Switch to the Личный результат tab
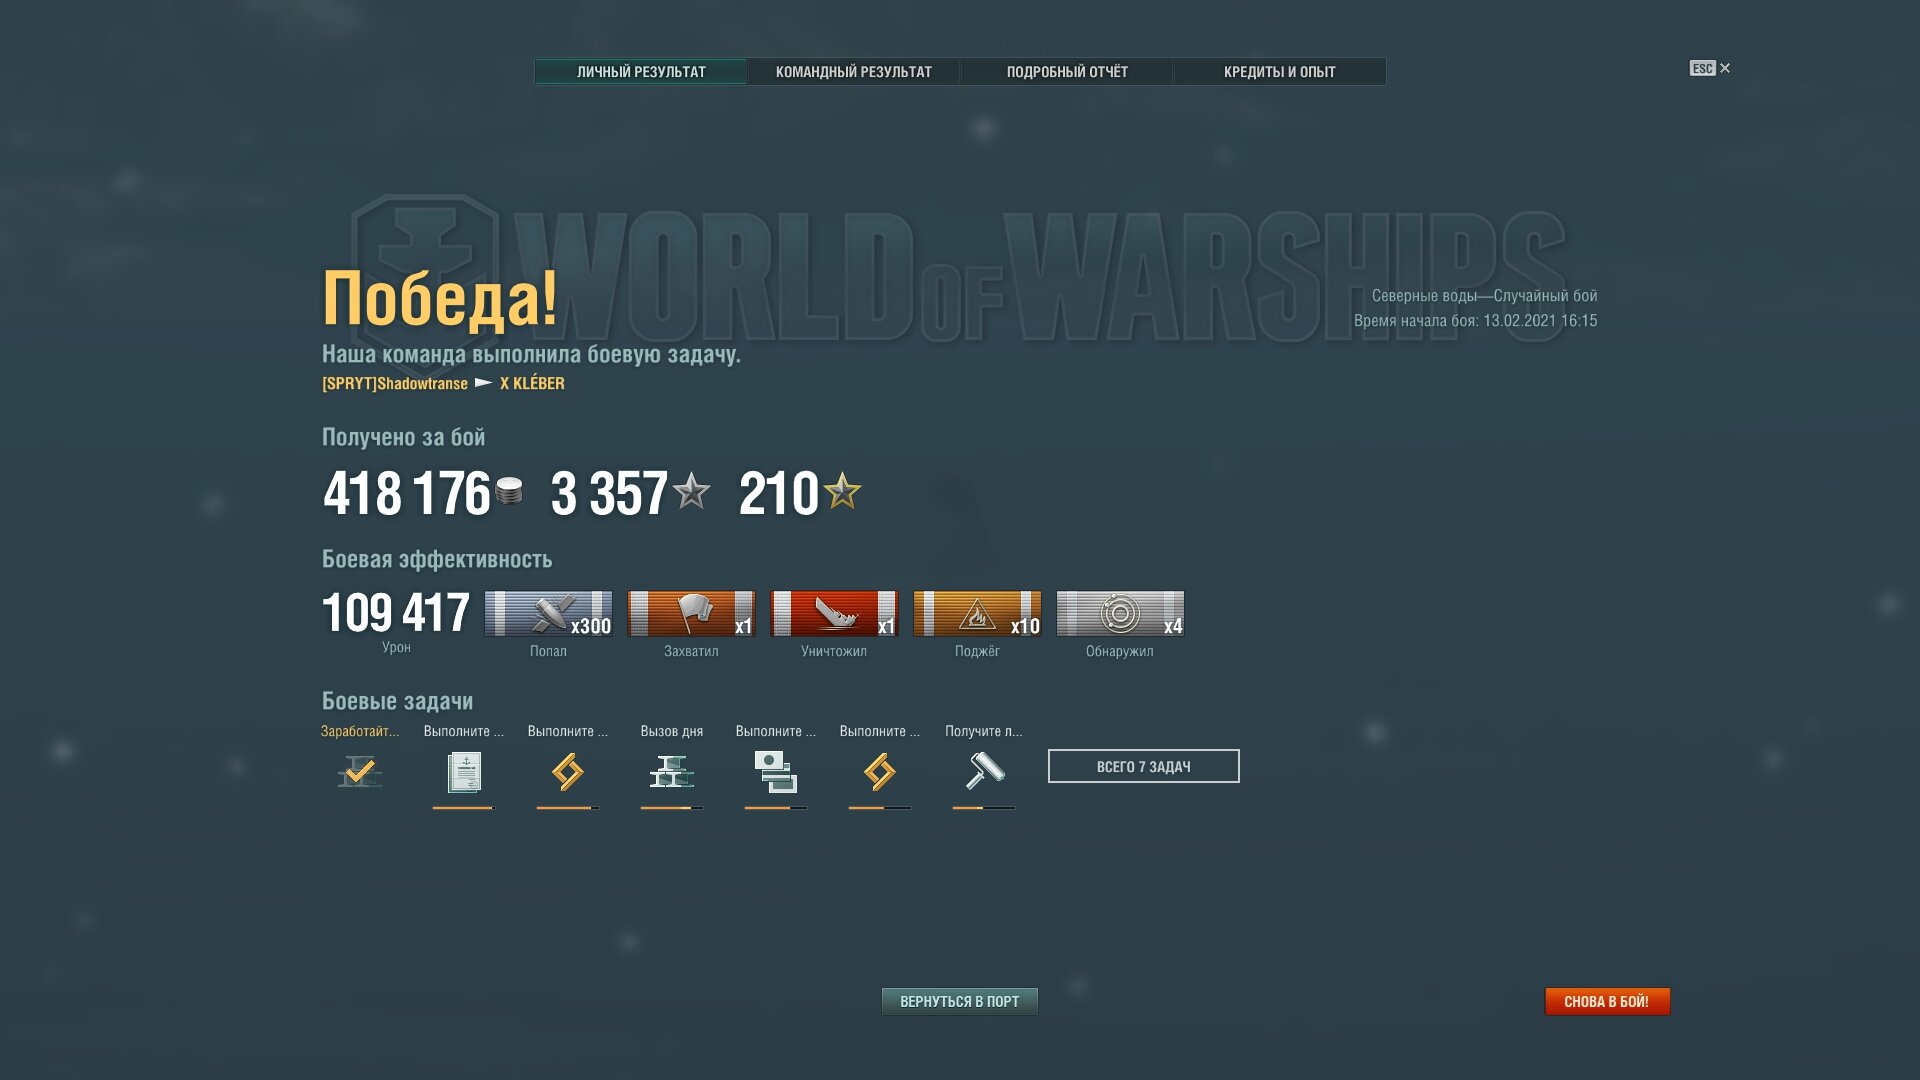This screenshot has width=1920, height=1080. click(641, 72)
